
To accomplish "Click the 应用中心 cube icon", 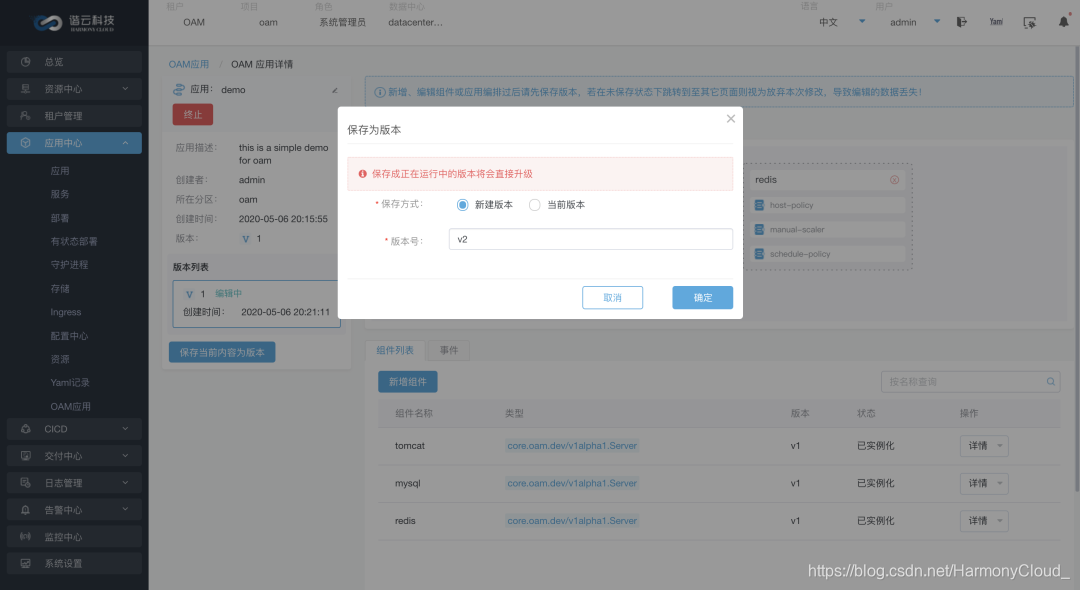I will point(25,143).
